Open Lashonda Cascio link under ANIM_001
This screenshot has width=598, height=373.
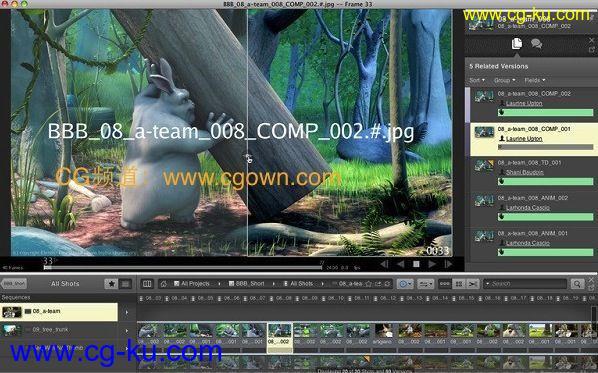[528, 243]
